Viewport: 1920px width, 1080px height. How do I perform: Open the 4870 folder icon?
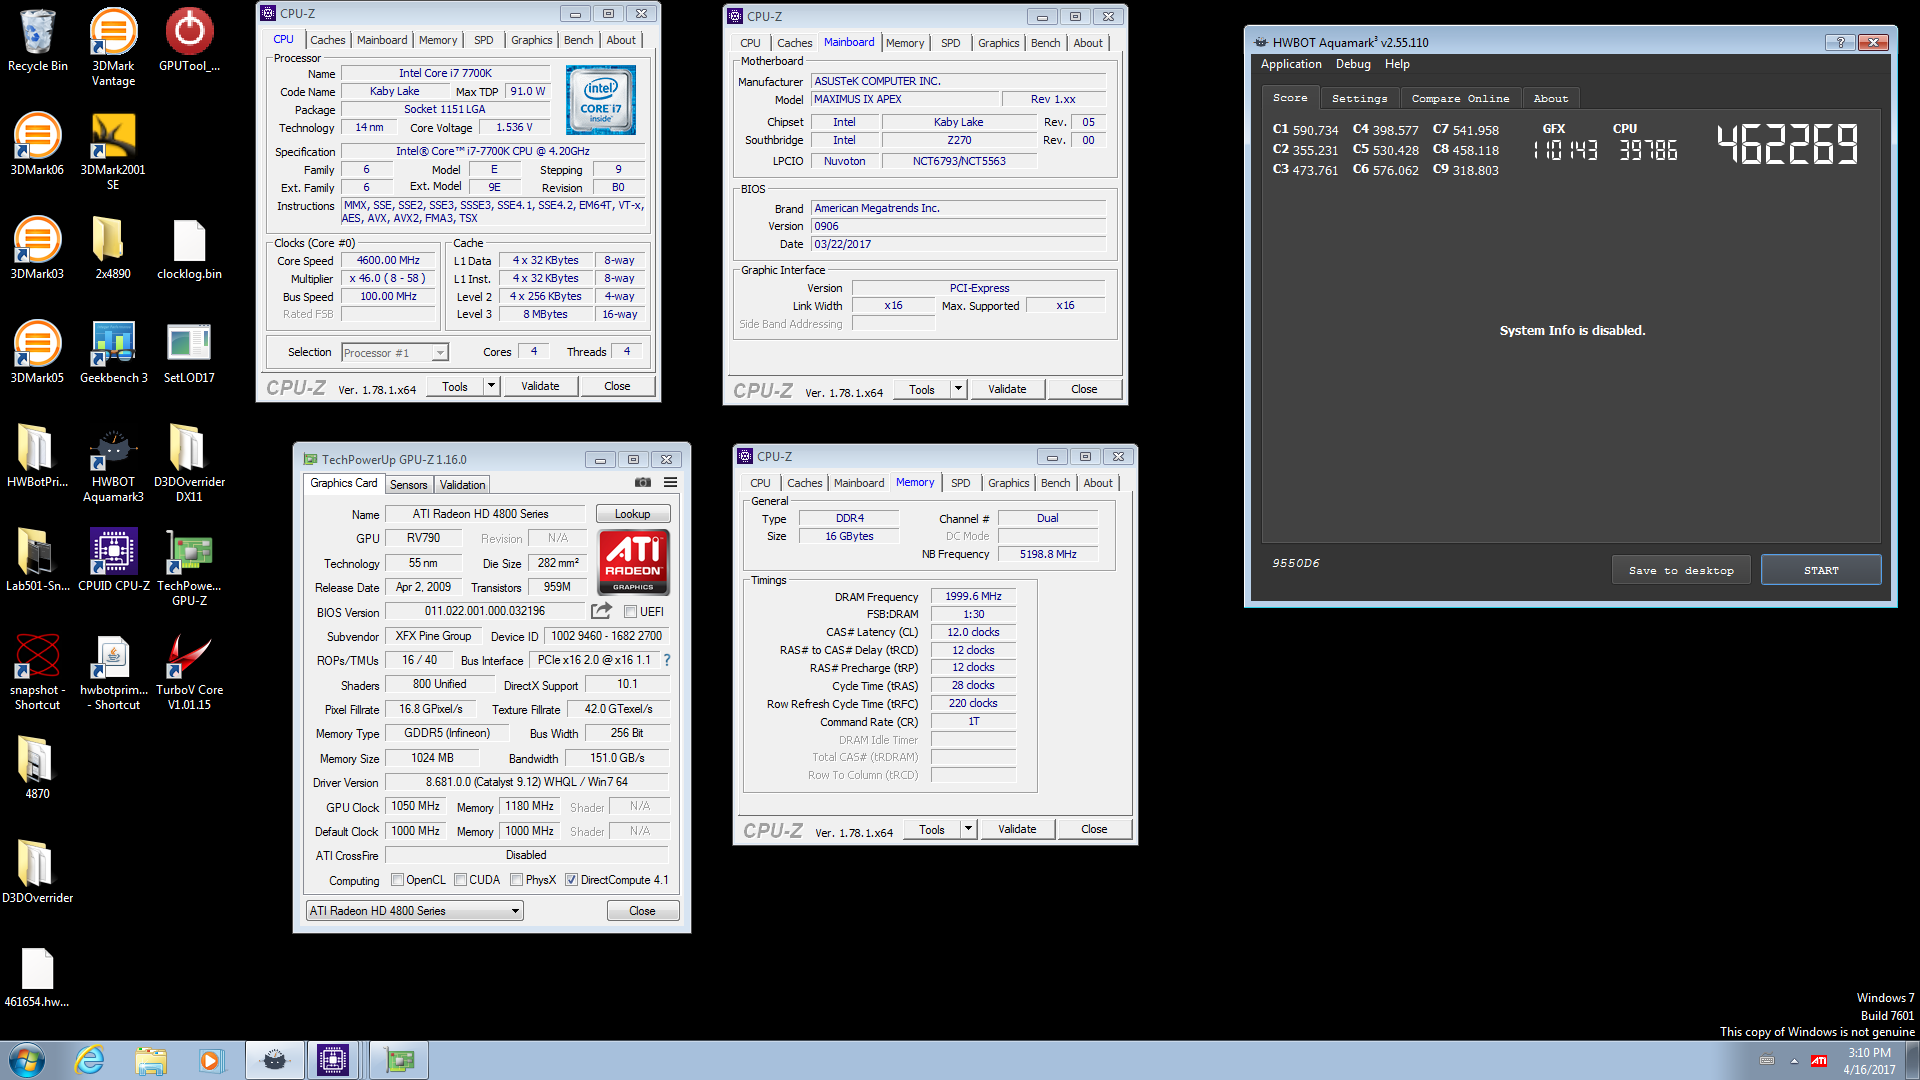click(x=37, y=768)
